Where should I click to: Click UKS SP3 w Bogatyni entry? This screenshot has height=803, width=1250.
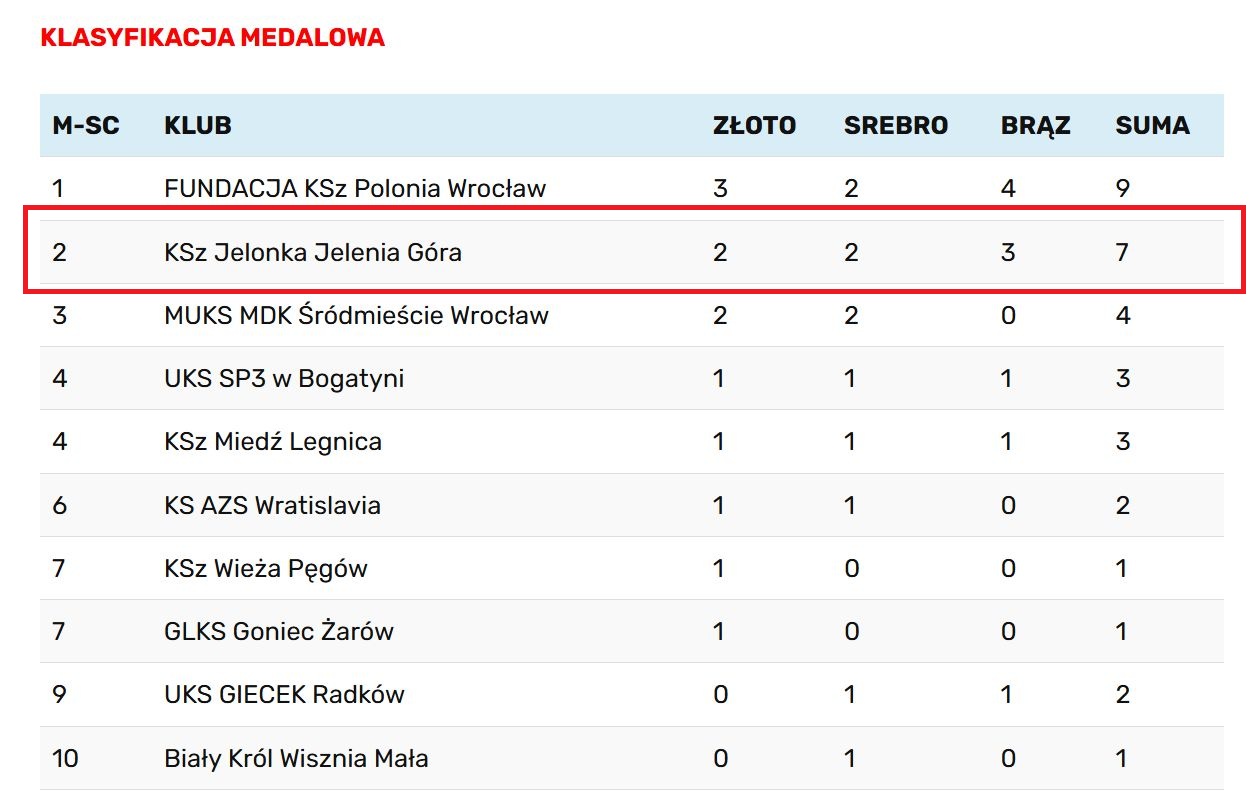[284, 379]
